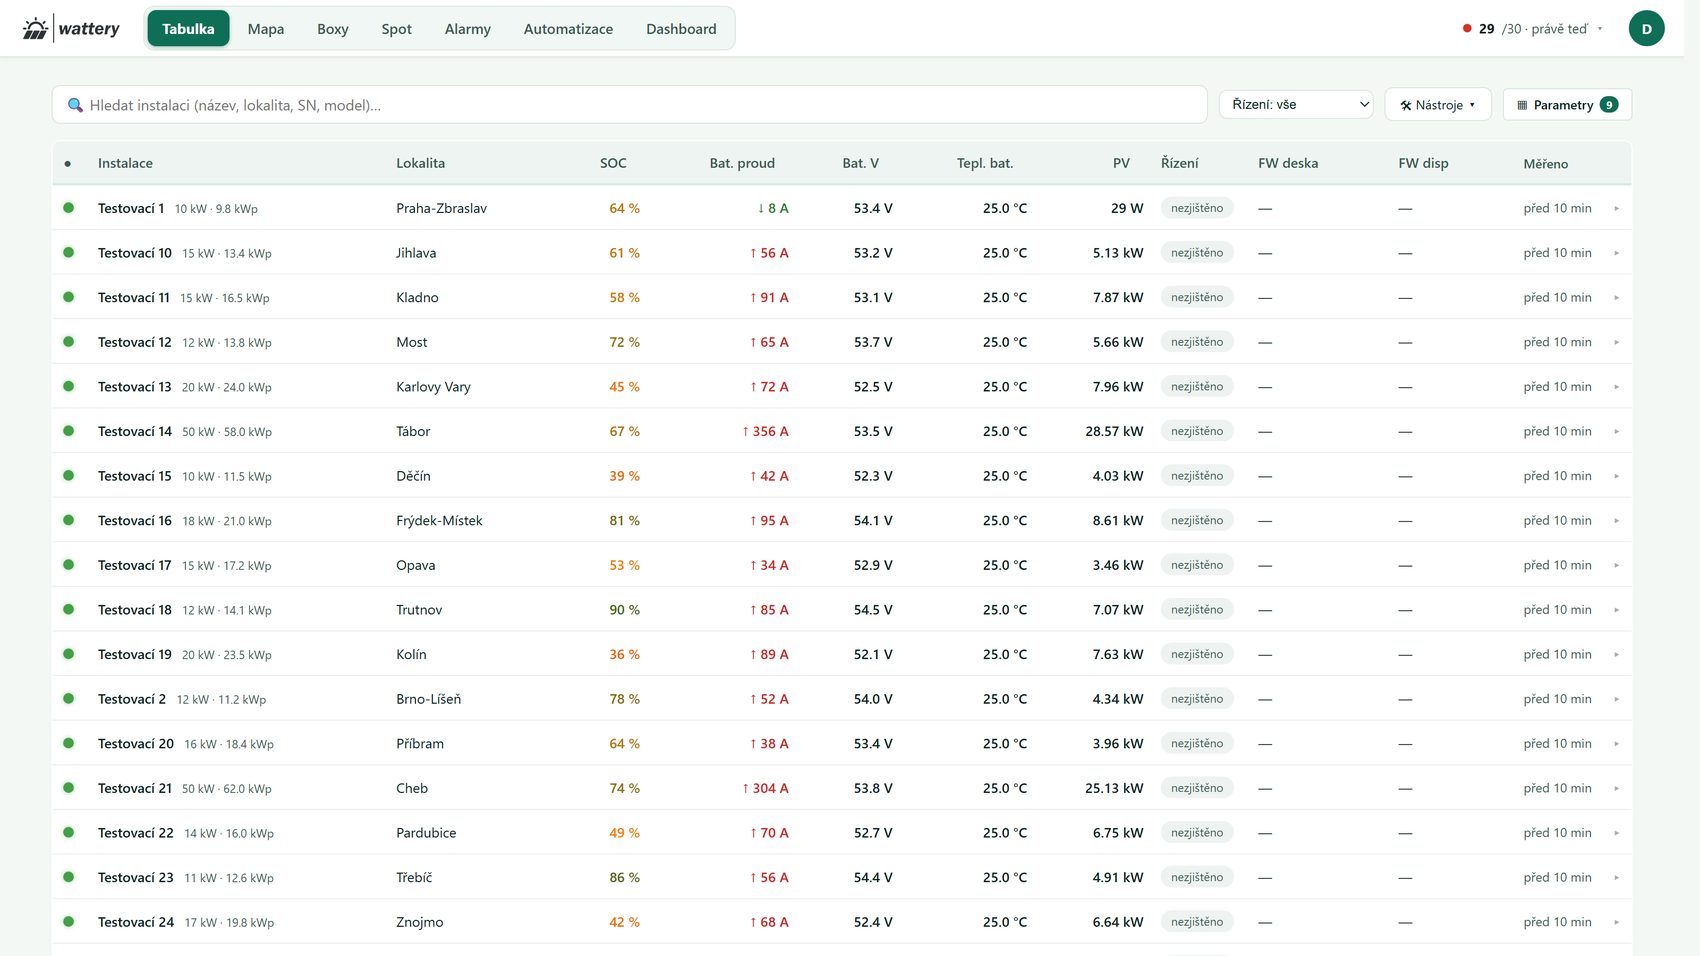Click green status dot of Testovací 21
This screenshot has width=1700, height=956.
[x=69, y=788]
